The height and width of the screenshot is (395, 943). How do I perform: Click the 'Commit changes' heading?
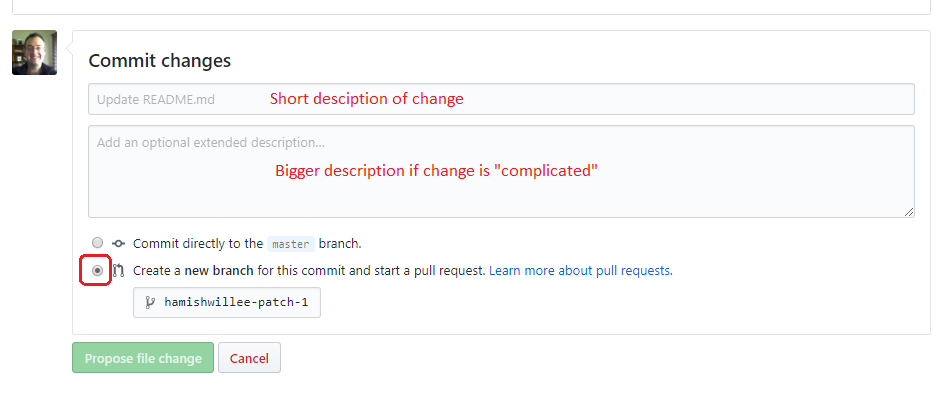(x=159, y=61)
